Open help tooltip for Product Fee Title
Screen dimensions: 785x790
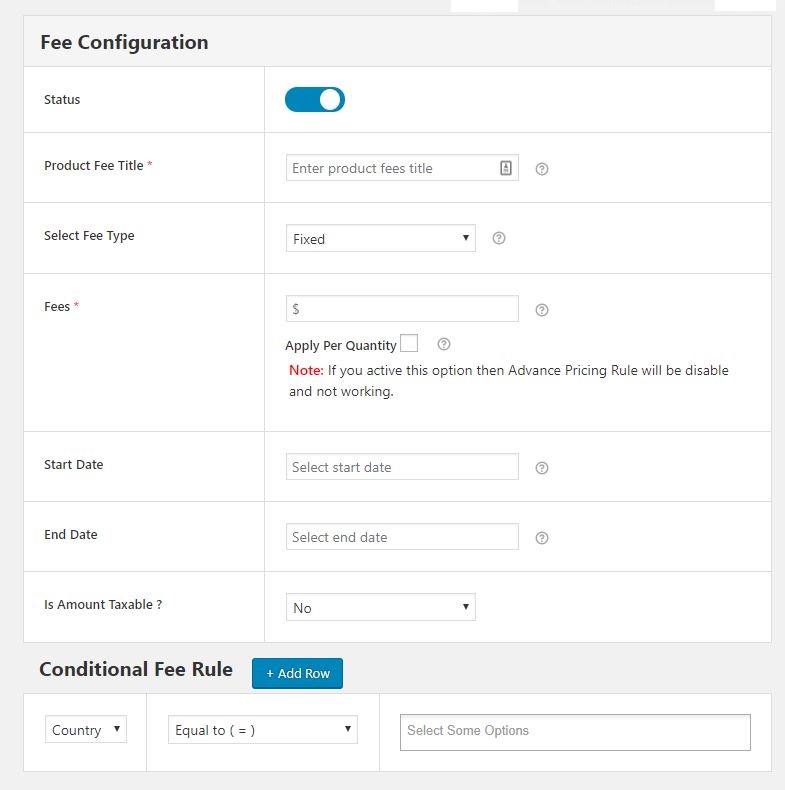pos(542,169)
